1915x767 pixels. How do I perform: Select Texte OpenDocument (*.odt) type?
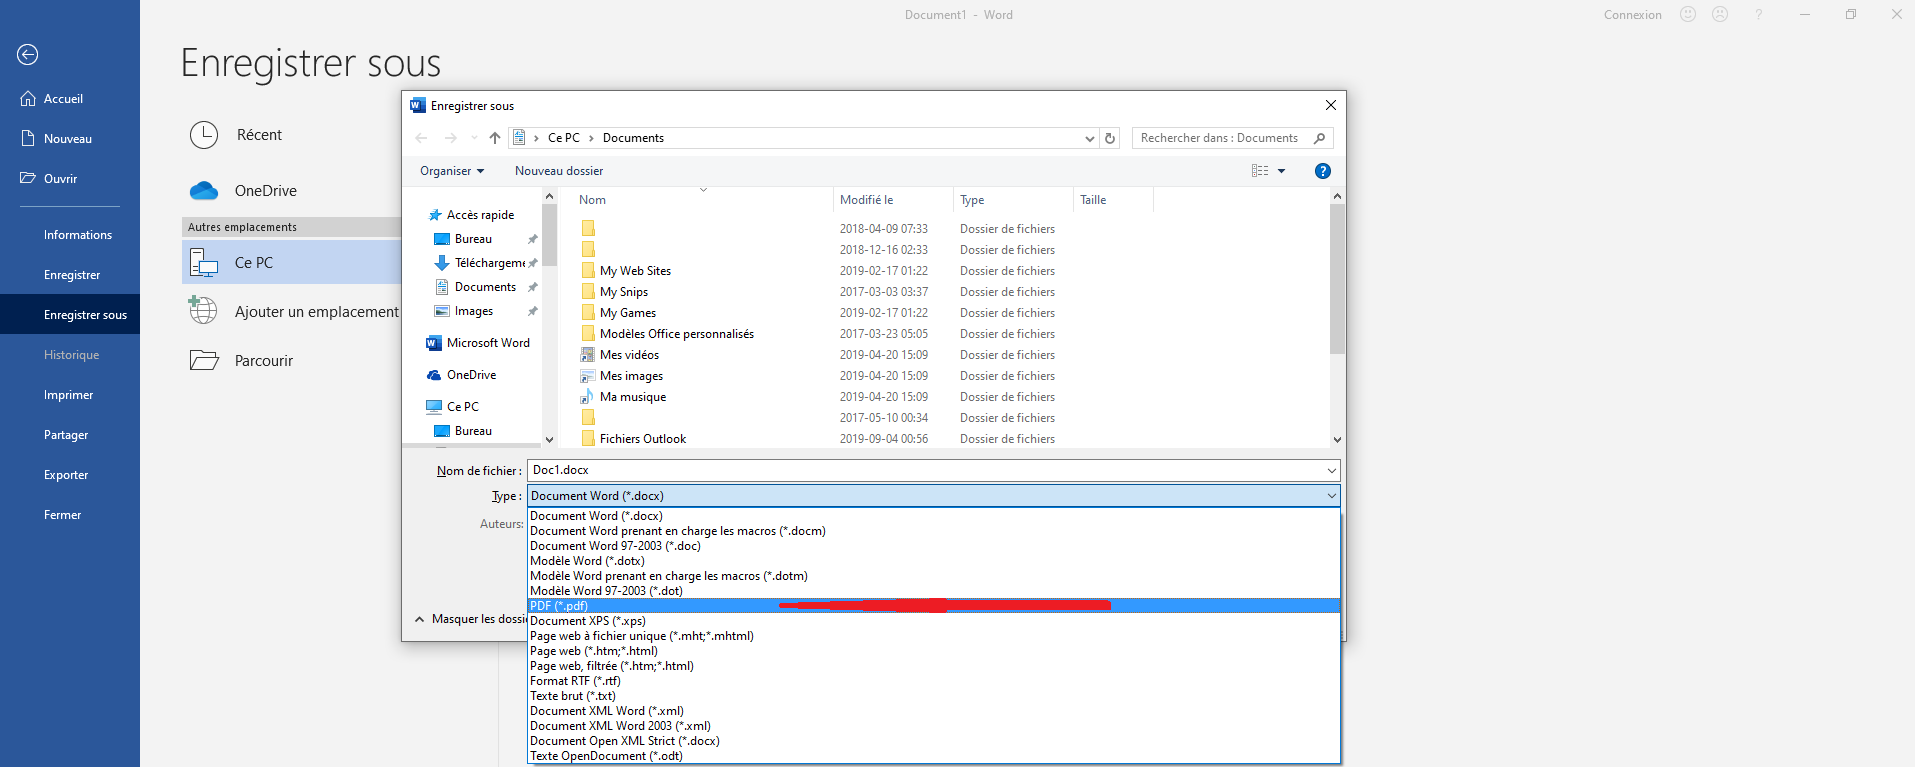pos(933,756)
